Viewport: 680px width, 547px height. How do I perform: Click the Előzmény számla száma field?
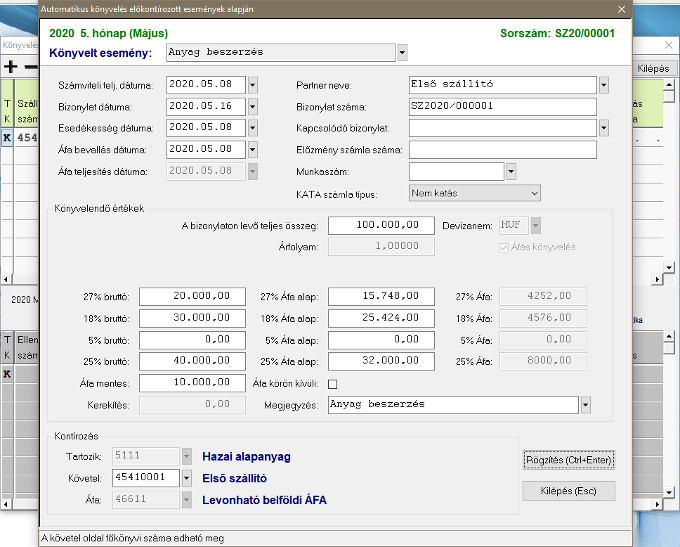[x=502, y=149]
